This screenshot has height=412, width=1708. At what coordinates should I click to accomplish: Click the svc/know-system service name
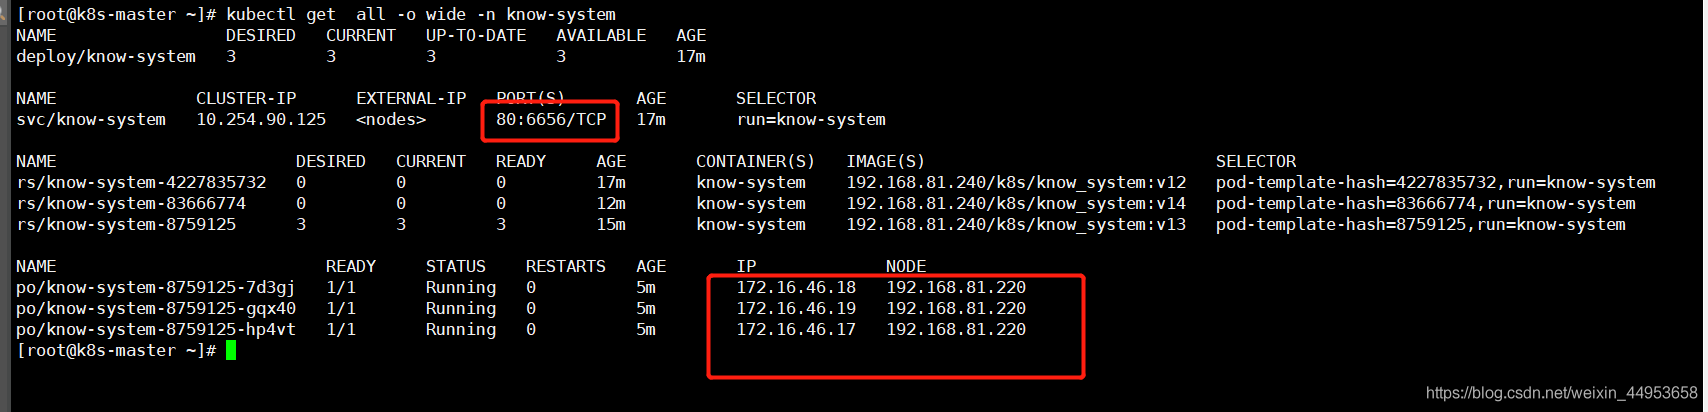(x=91, y=120)
